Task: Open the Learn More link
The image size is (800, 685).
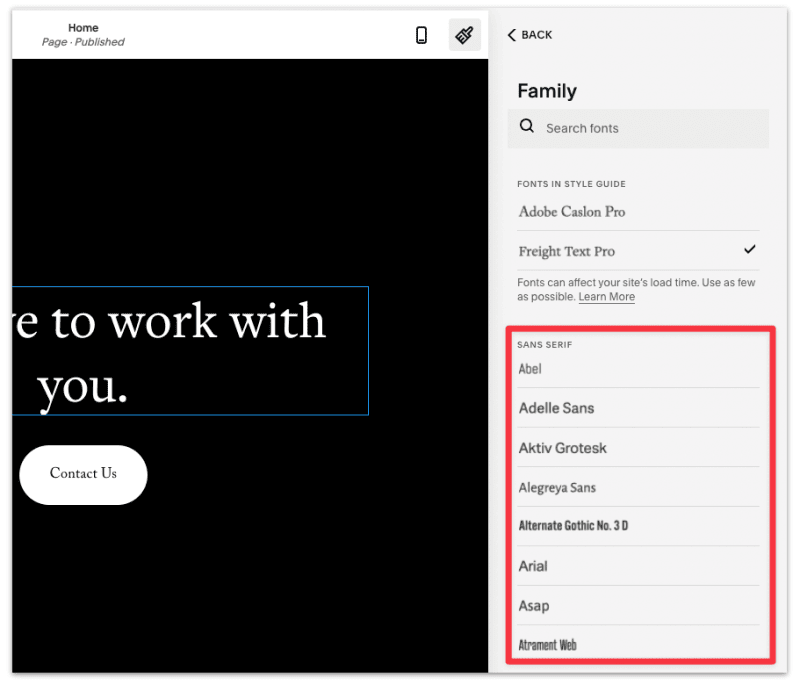Action: (x=606, y=296)
